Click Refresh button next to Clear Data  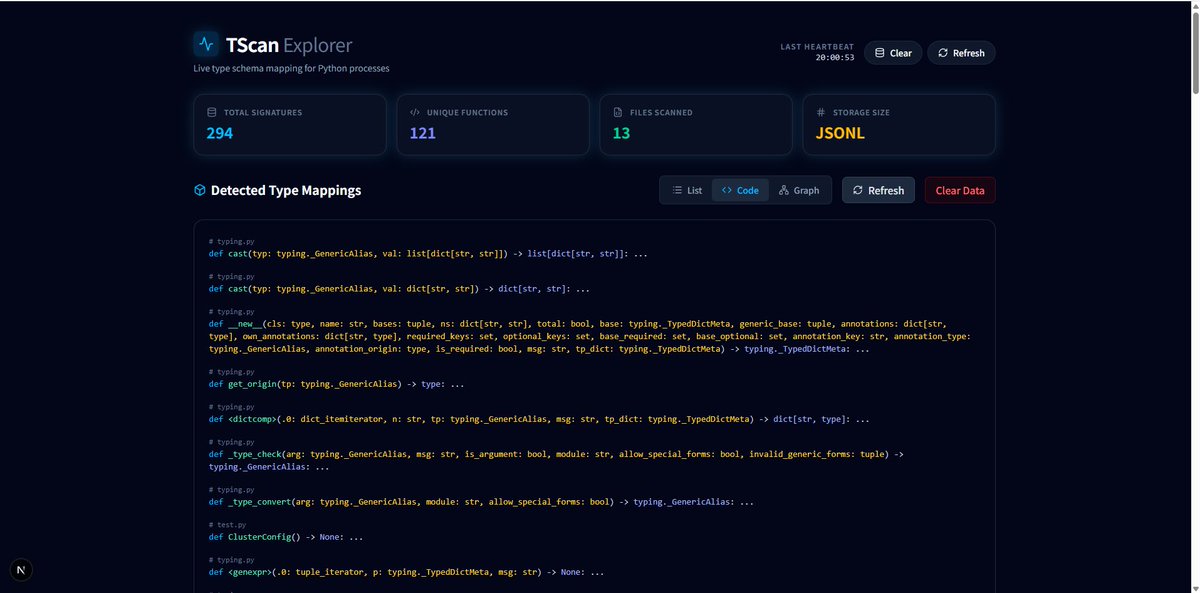coord(878,190)
